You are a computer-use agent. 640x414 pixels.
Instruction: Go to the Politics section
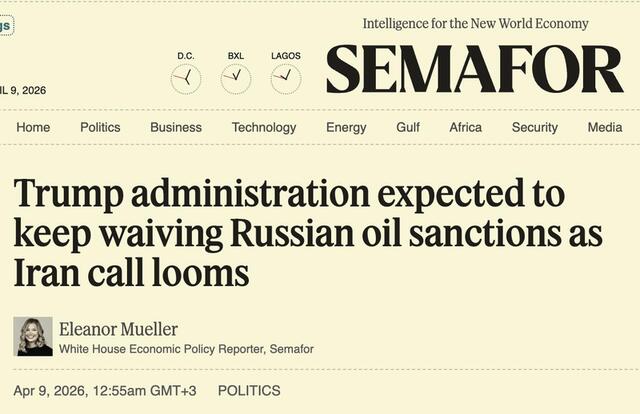click(x=100, y=127)
